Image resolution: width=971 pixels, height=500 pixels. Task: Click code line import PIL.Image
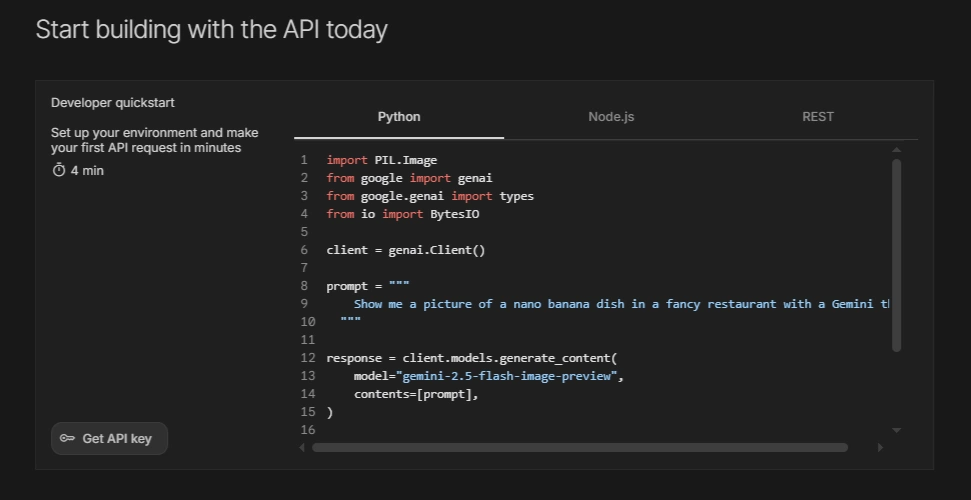click(x=381, y=160)
